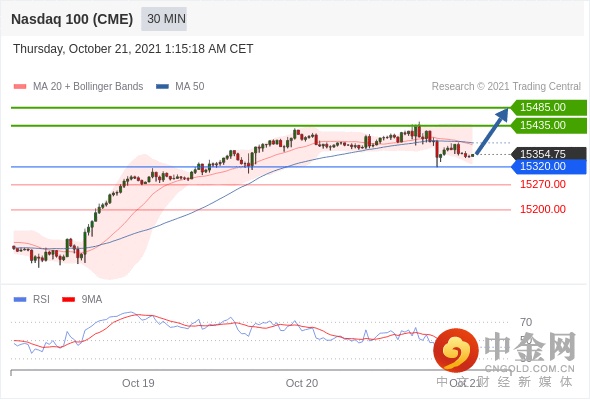Click the 30 MIN timeframe badge
This screenshot has height=400, width=590.
pos(164,19)
